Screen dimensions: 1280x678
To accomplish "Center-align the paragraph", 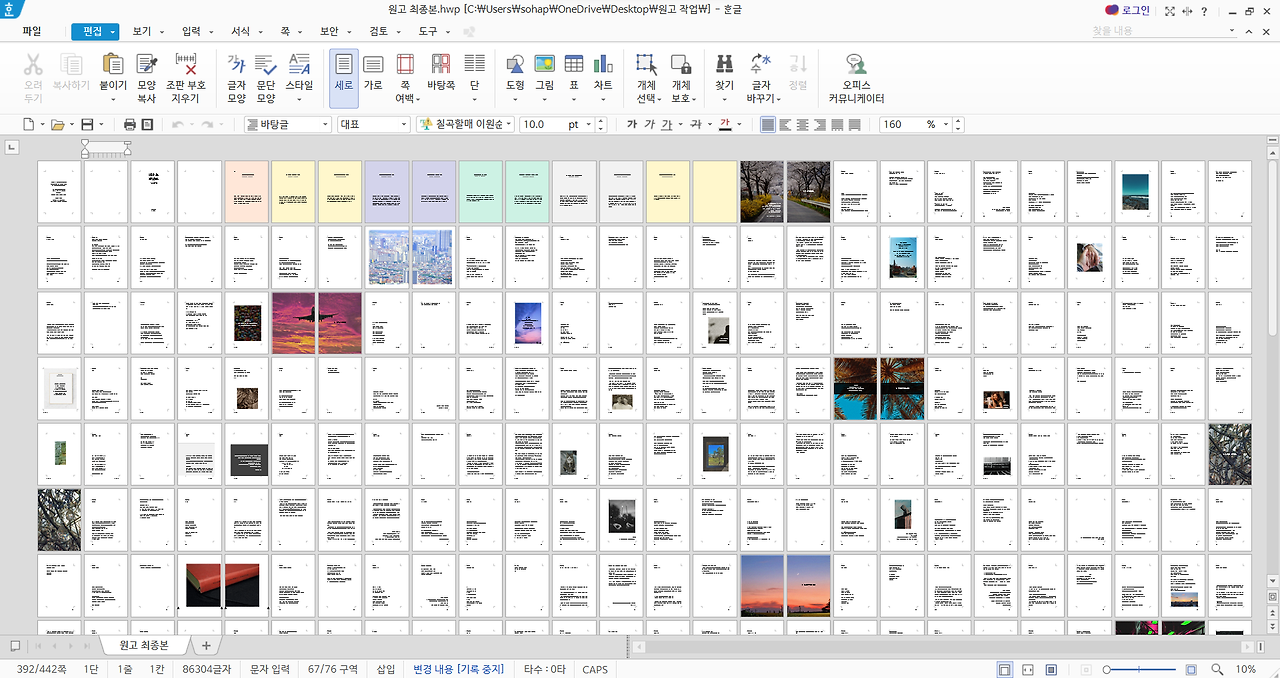I will (802, 125).
